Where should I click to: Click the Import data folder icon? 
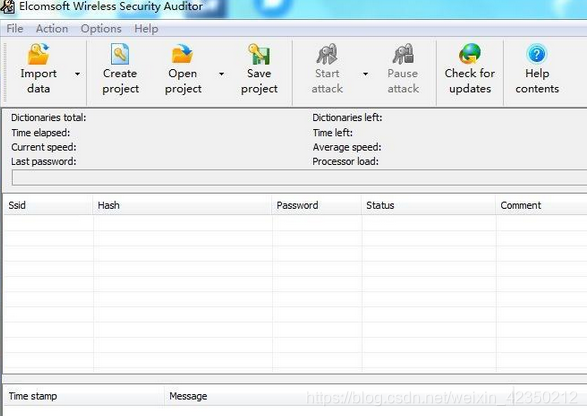39,54
